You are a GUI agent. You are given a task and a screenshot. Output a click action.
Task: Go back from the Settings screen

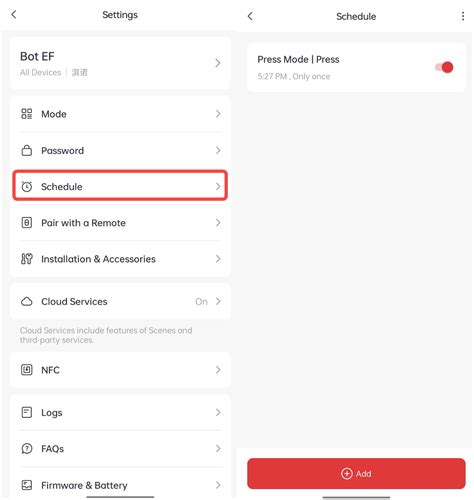tap(14, 14)
